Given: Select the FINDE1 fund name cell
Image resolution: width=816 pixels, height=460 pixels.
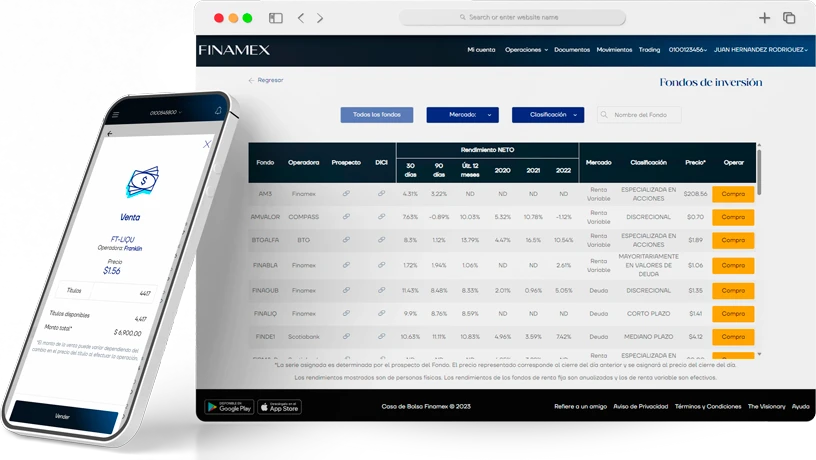Looking at the screenshot, I should click(x=265, y=337).
